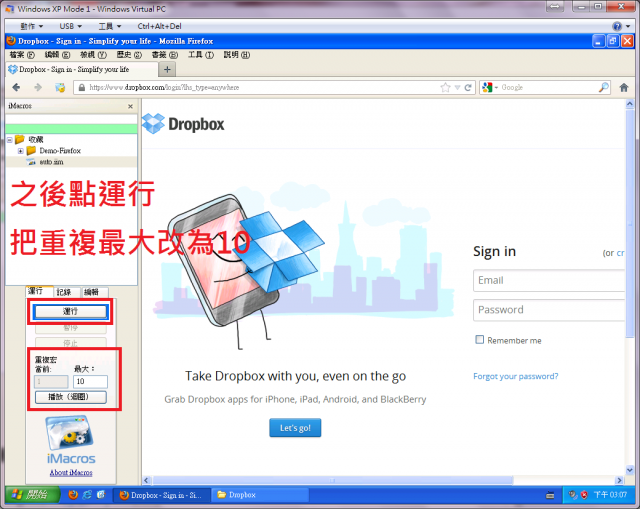Switch to the 運行 tab
The width and height of the screenshot is (640, 509).
tap(39, 291)
